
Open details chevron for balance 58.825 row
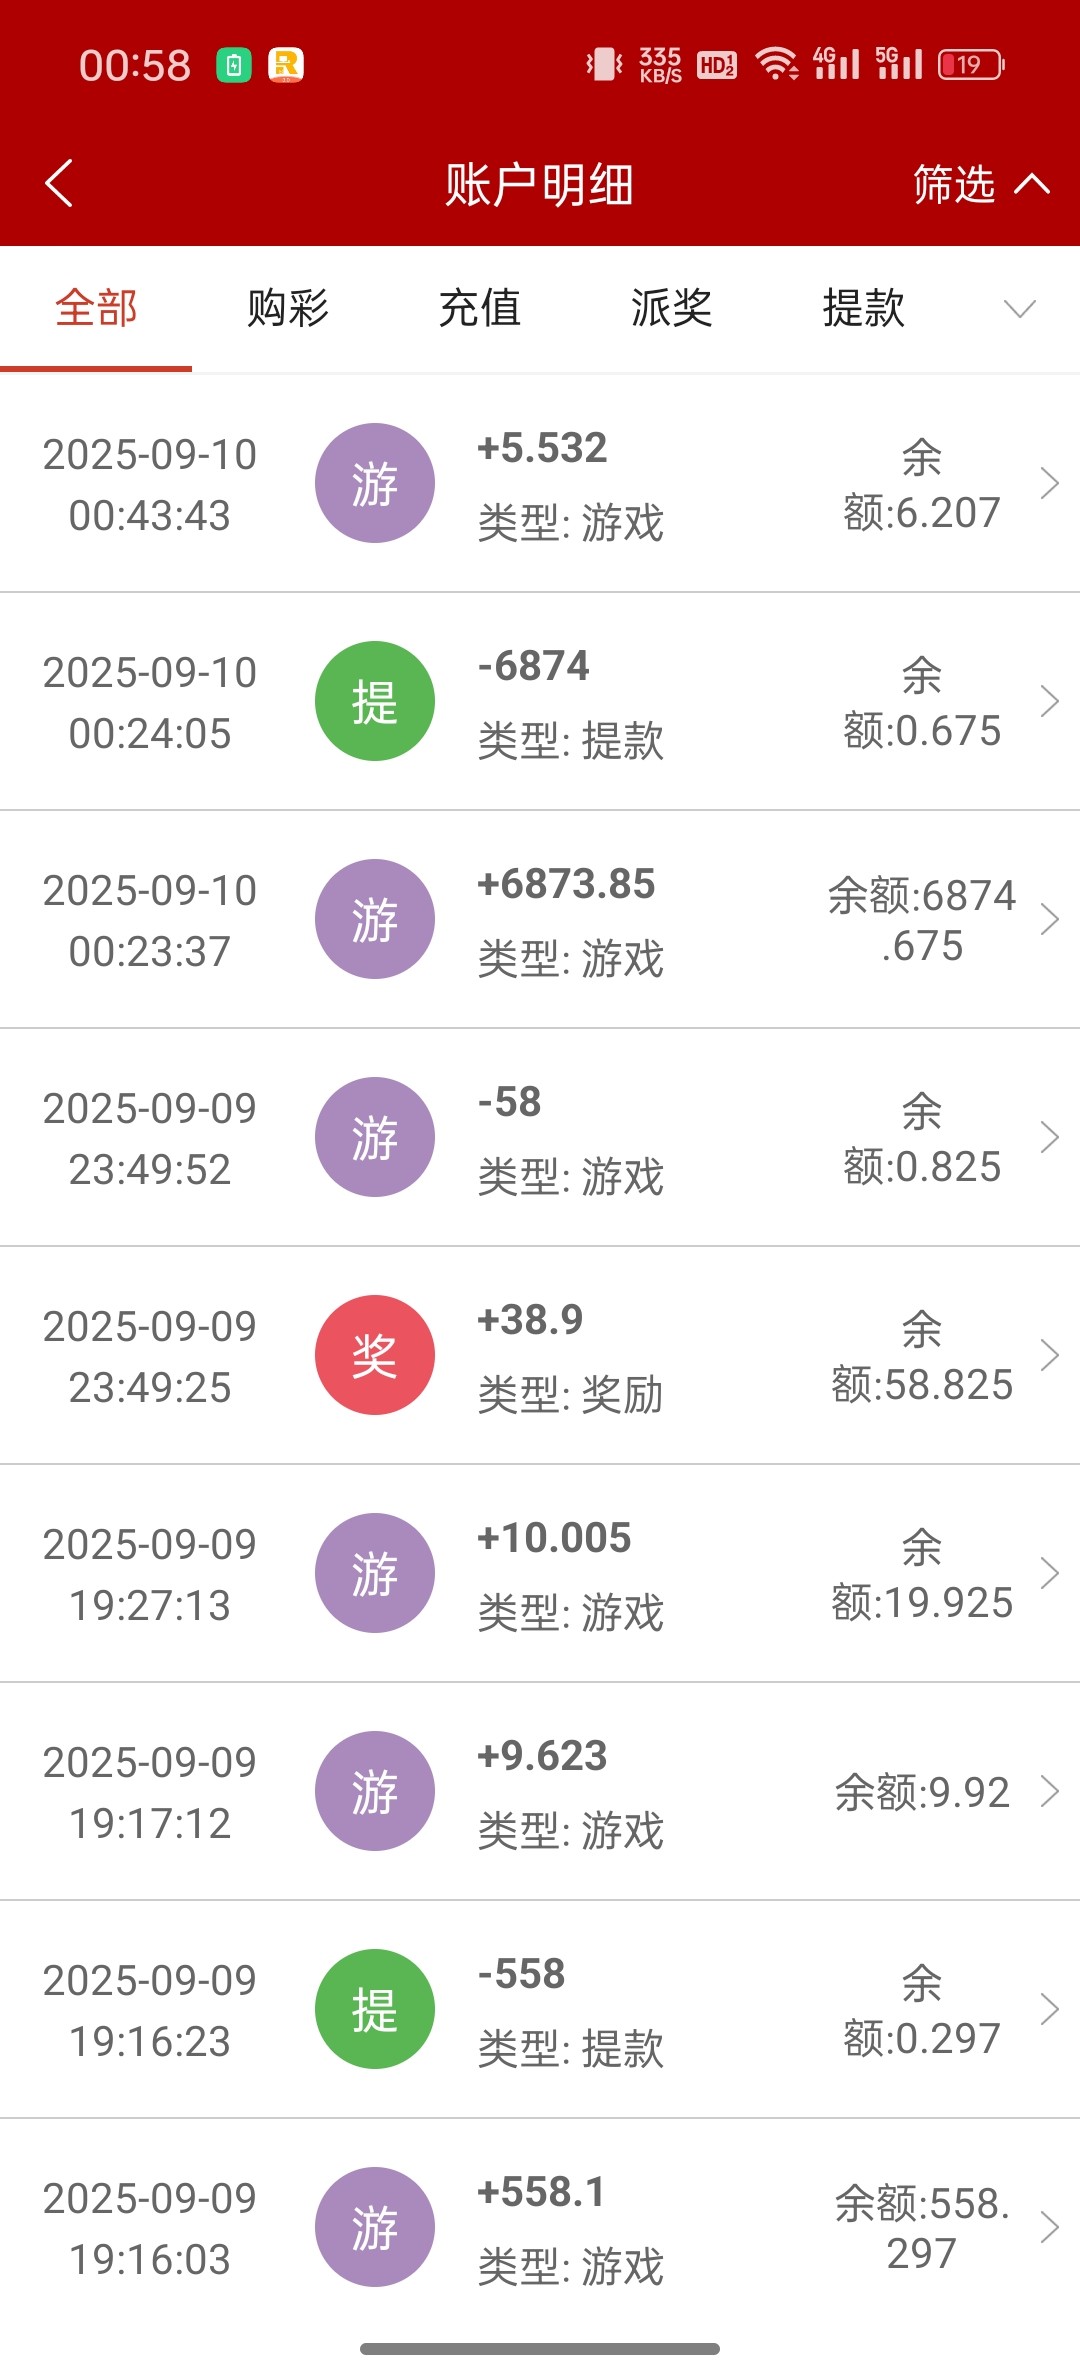click(x=1049, y=1355)
